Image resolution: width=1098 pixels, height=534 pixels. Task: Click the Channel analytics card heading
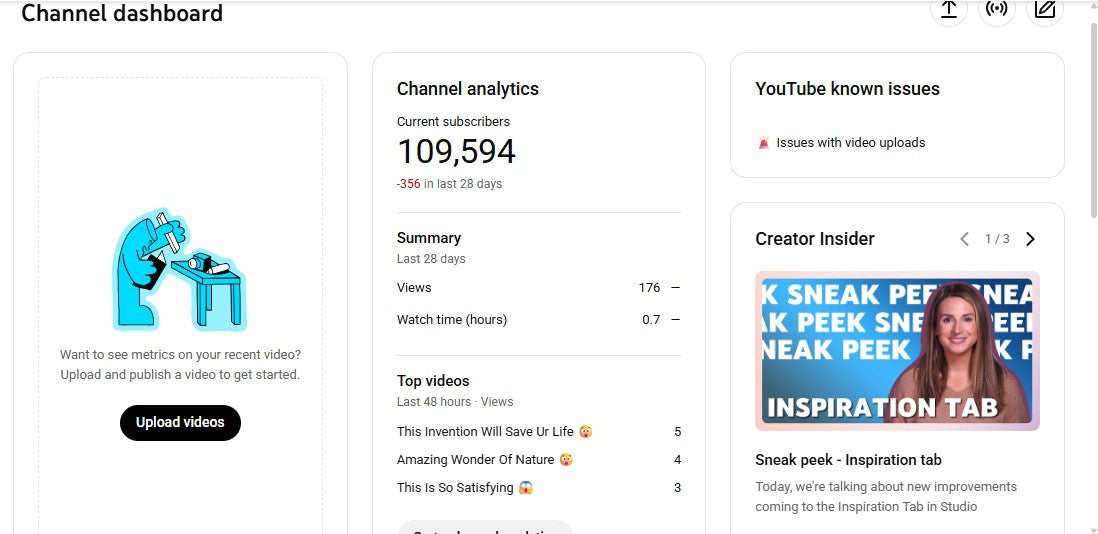click(467, 89)
